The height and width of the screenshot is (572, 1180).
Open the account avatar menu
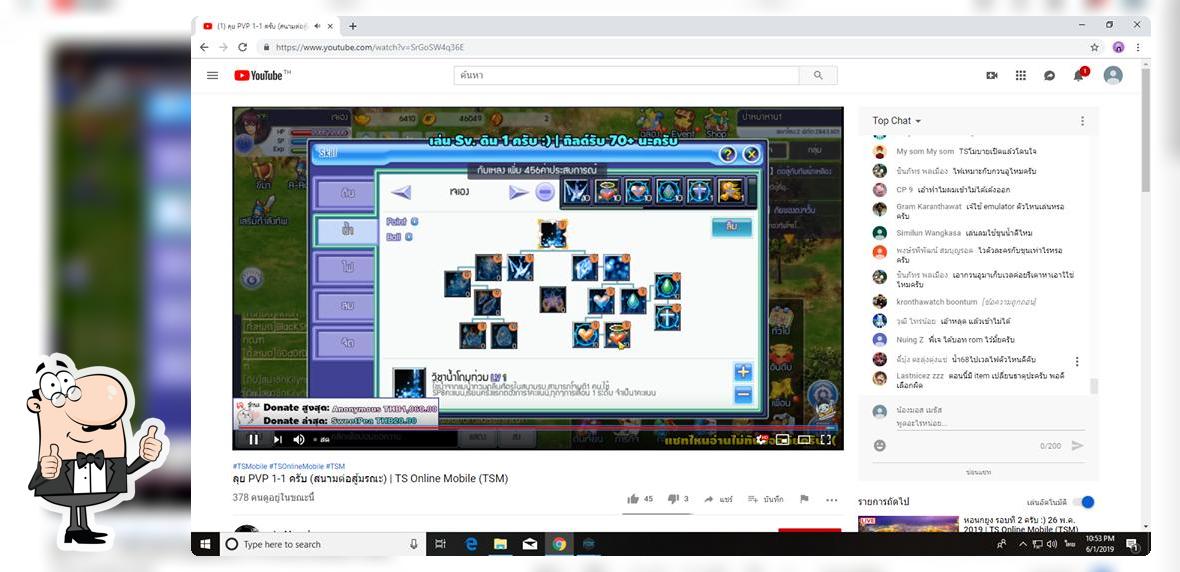pyautogui.click(x=1113, y=75)
